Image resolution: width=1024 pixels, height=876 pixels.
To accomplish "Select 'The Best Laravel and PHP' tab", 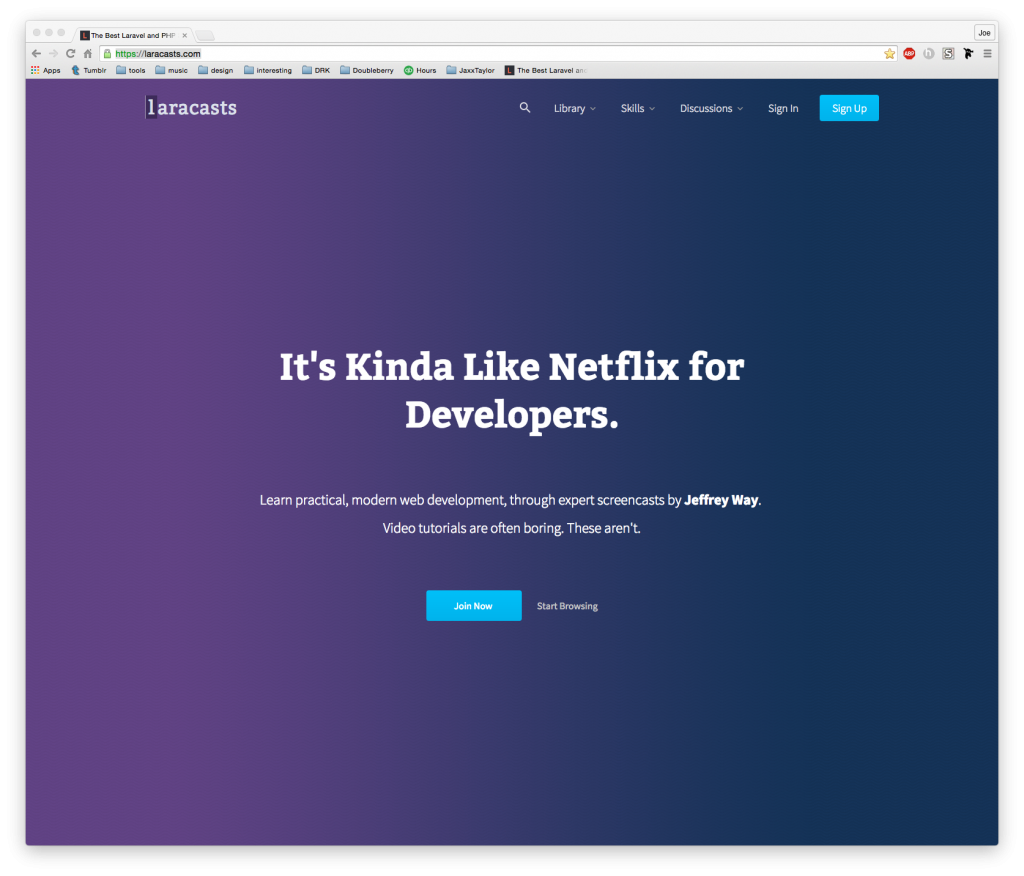I will coord(133,35).
